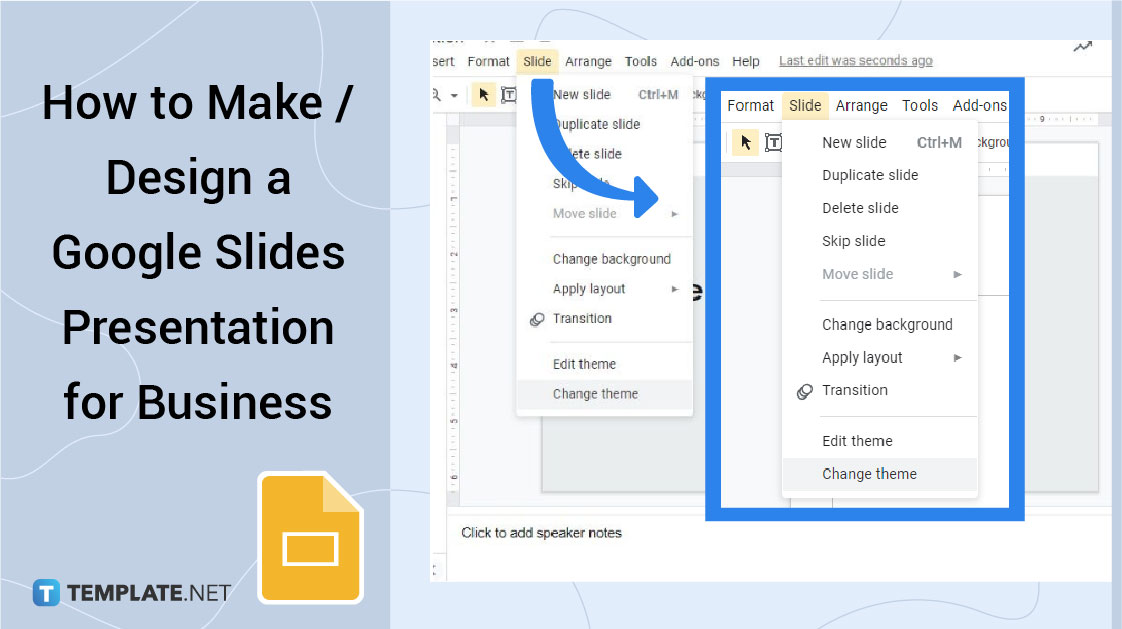1122x629 pixels.
Task: Select the text box tool in the smaller screenshot toolbar
Action: pyautogui.click(x=509, y=94)
